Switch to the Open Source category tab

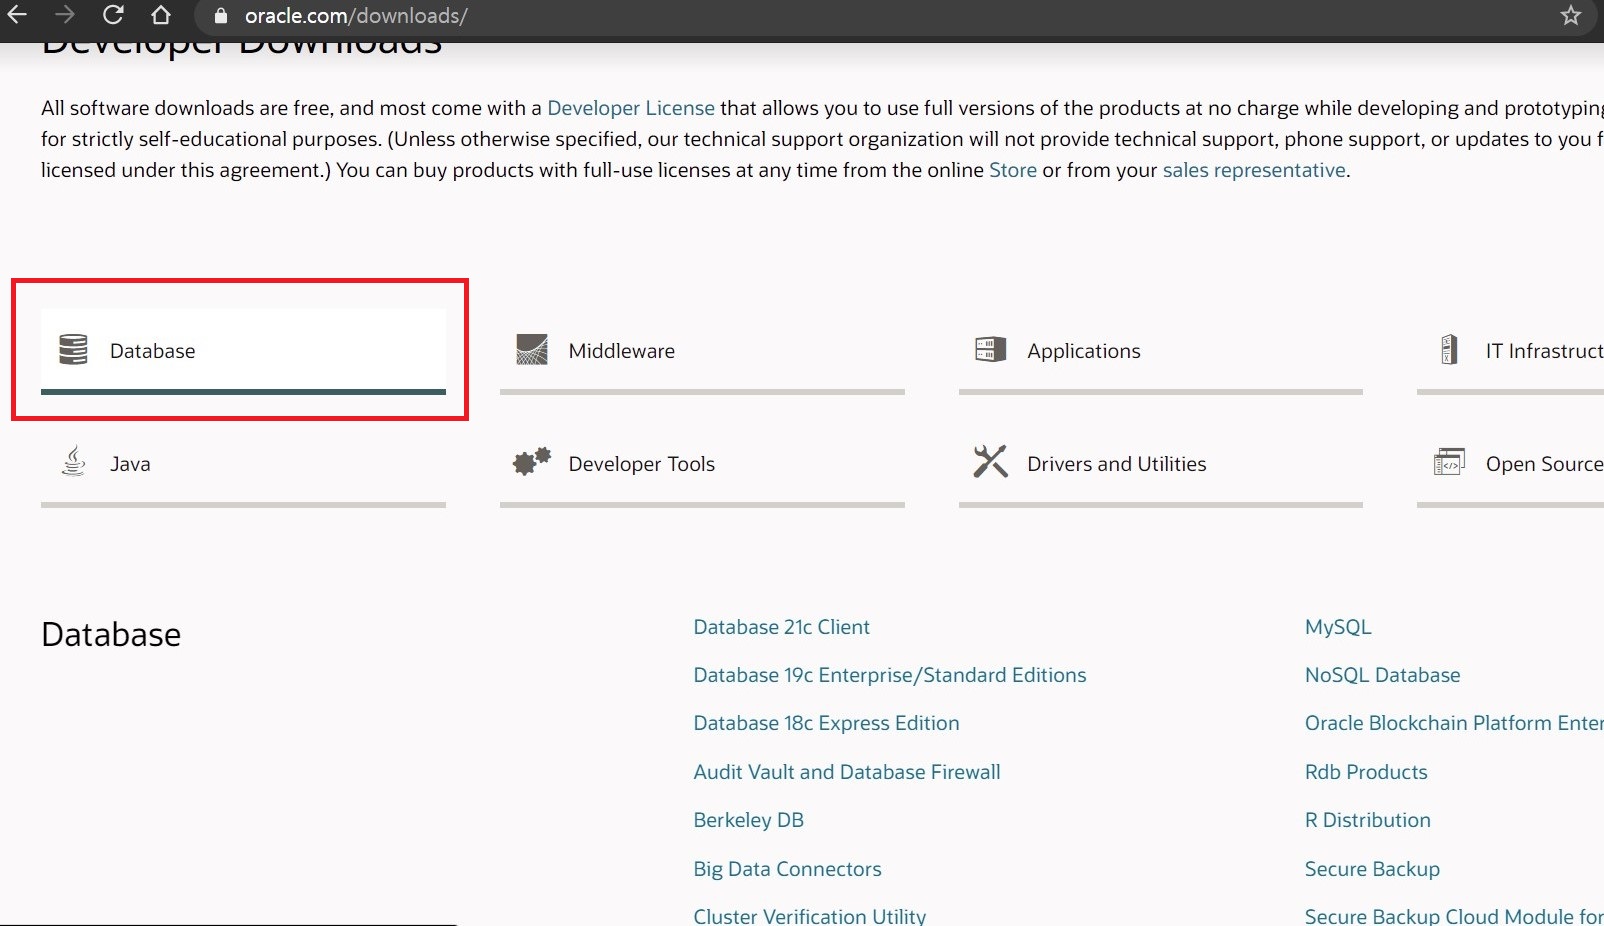(x=1510, y=464)
